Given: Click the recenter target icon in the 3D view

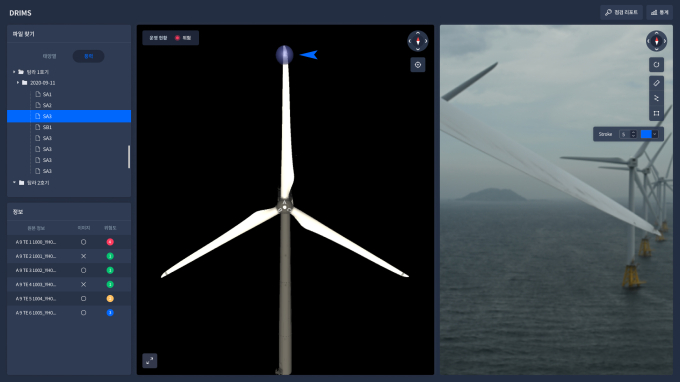Looking at the screenshot, I should tap(418, 65).
